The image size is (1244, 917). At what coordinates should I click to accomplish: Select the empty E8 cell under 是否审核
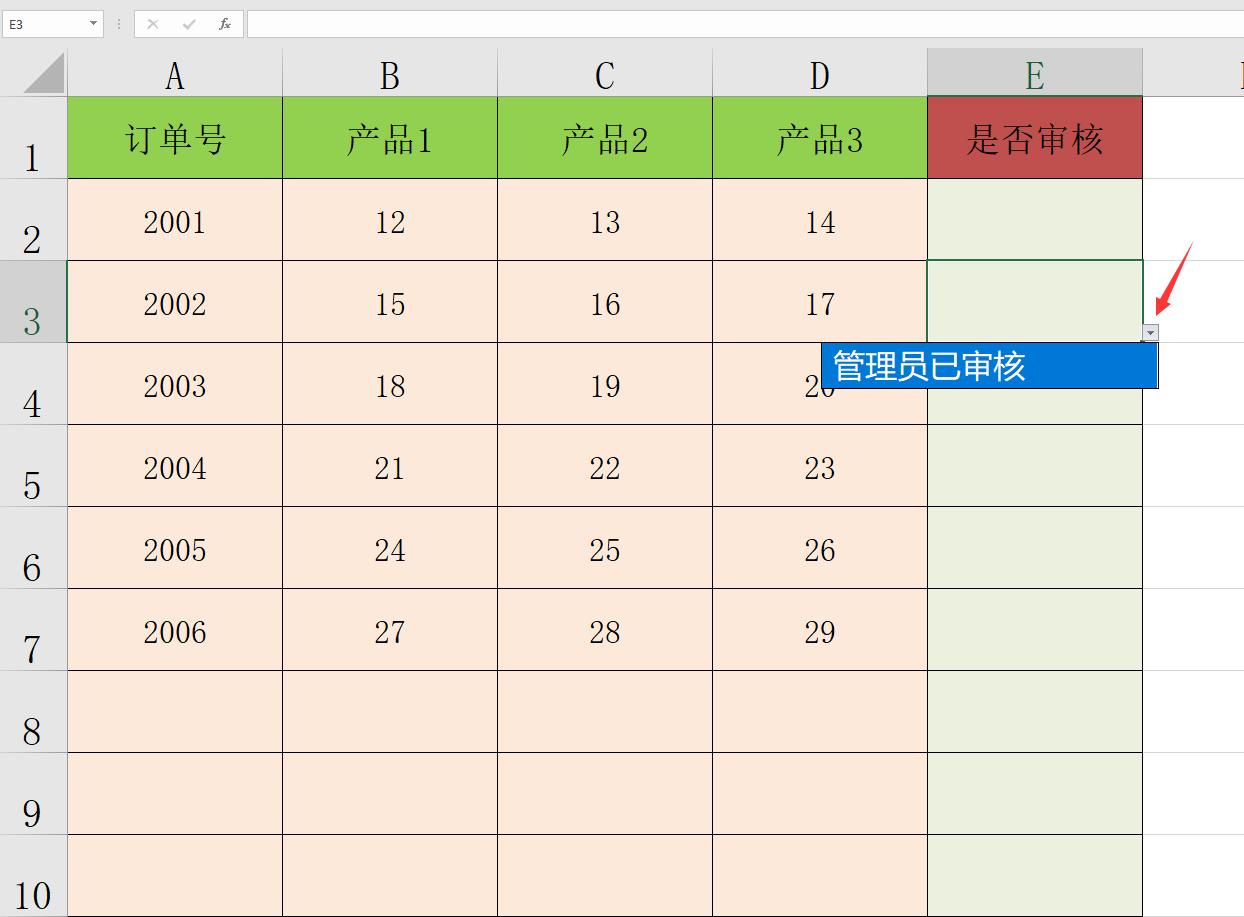click(x=1034, y=713)
